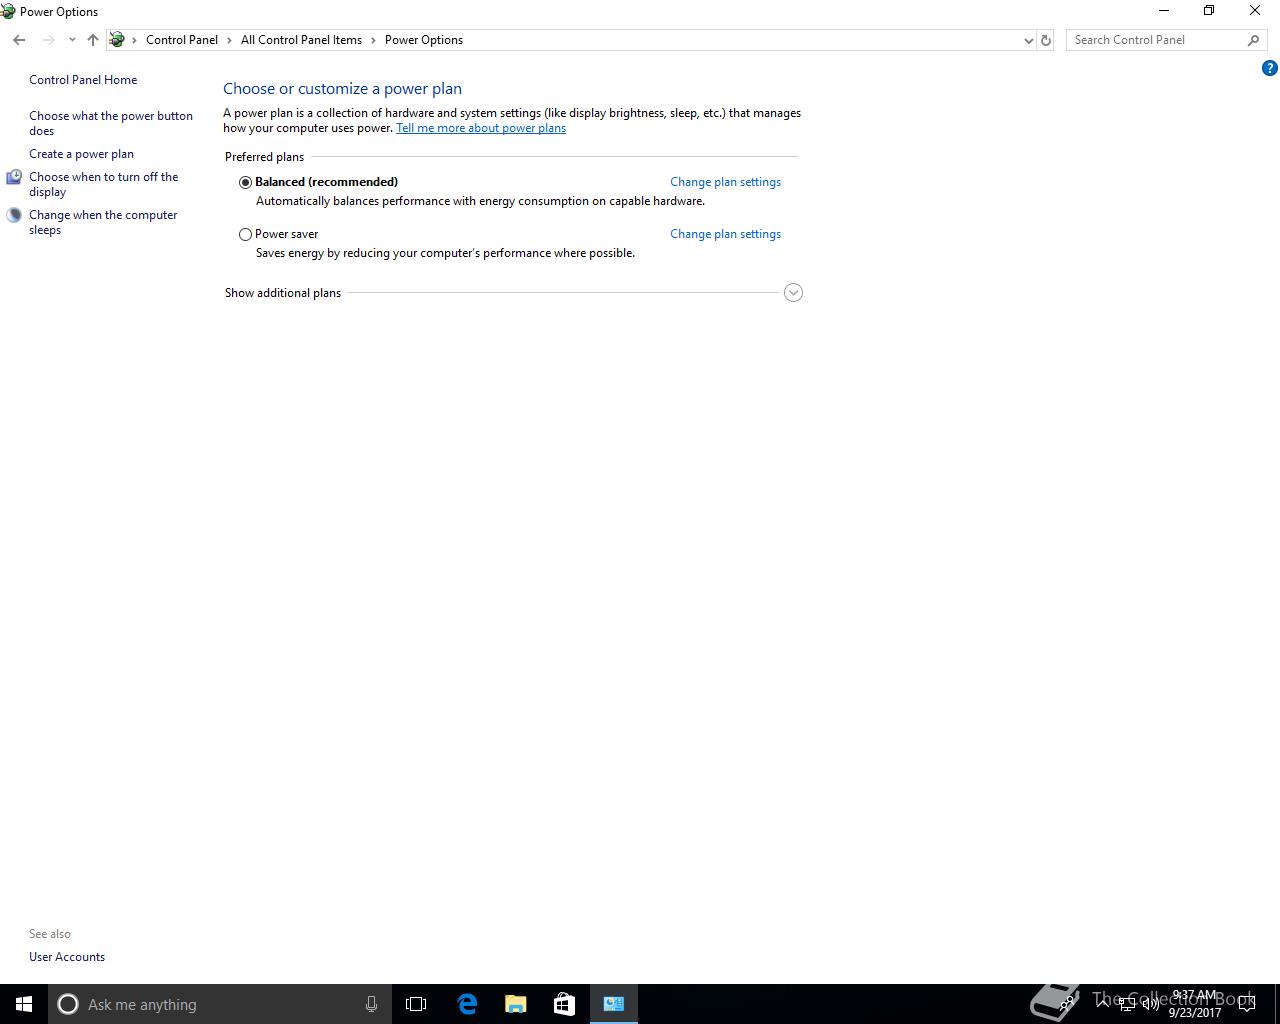Screen dimensions: 1280x1024
Task: Open recent locations dropdown arrow
Action: pos(72,40)
